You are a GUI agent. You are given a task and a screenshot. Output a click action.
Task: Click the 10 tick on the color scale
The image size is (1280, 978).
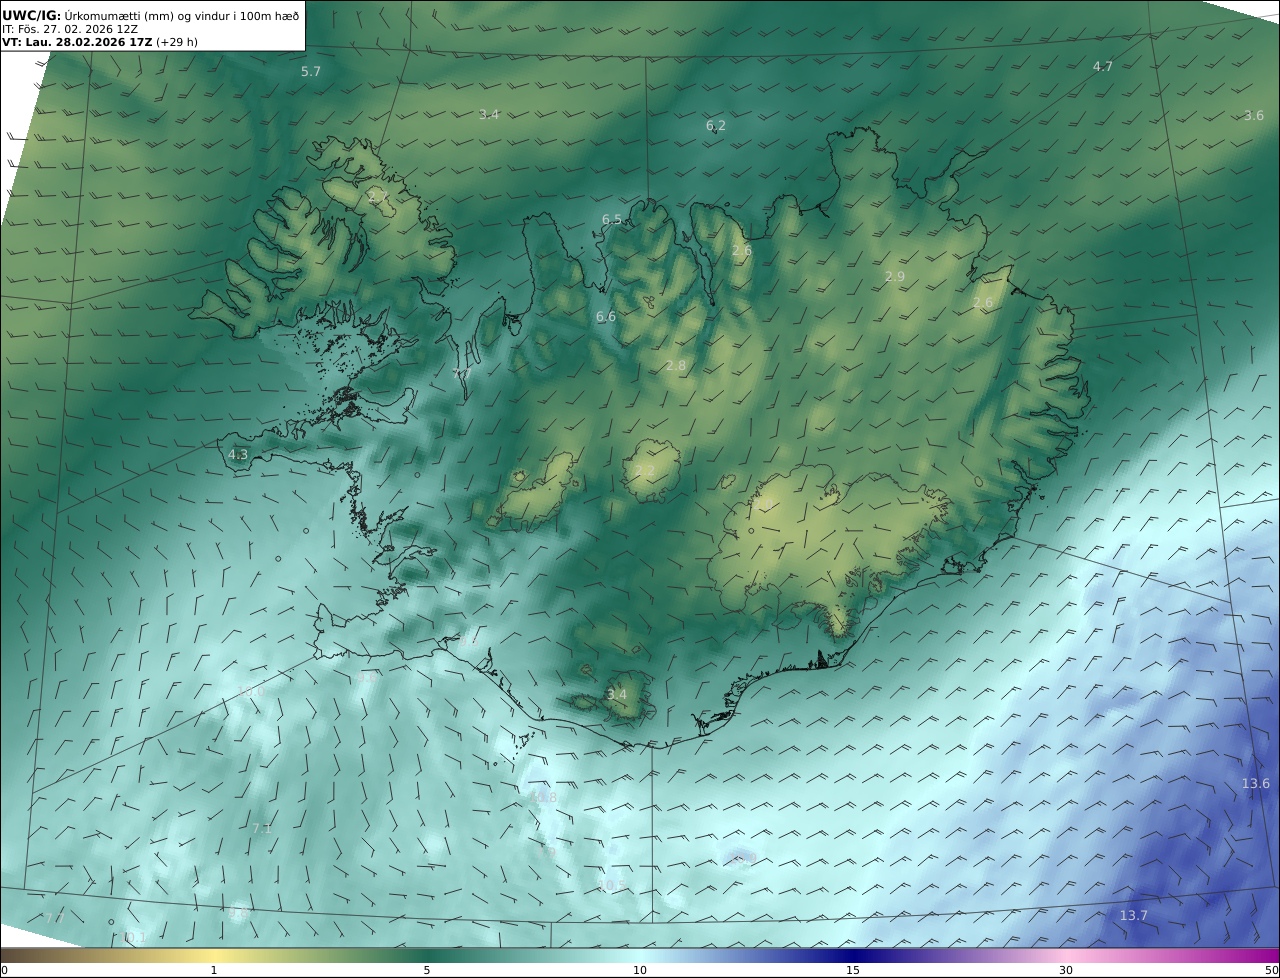pos(640,971)
